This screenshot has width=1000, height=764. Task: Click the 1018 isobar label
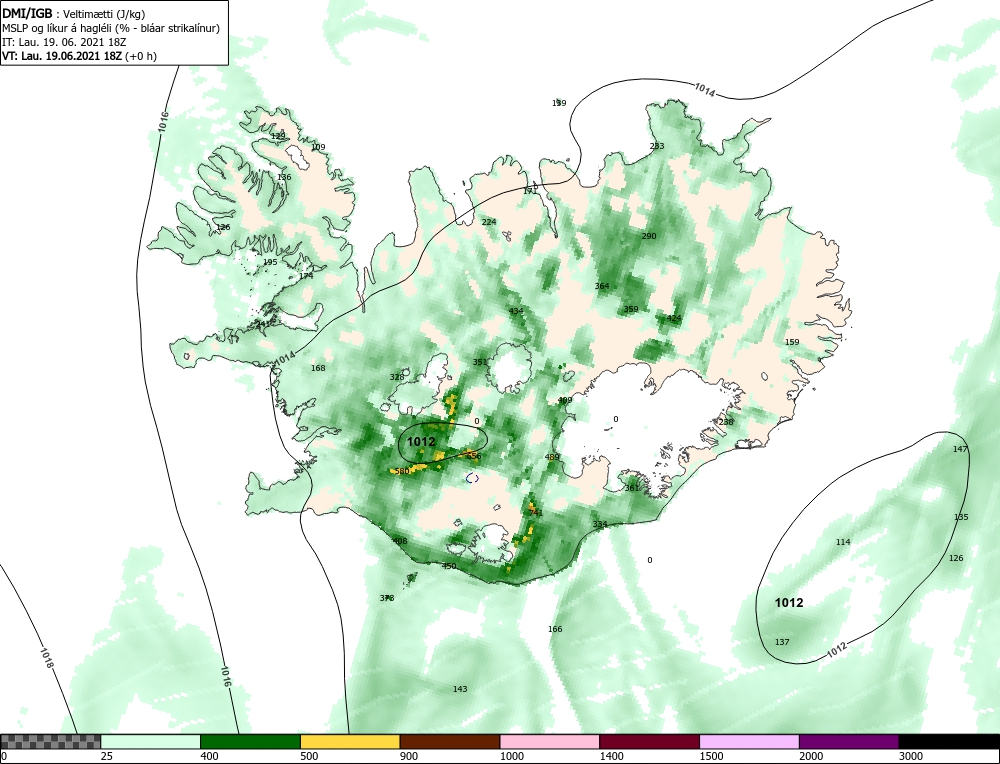click(x=47, y=658)
